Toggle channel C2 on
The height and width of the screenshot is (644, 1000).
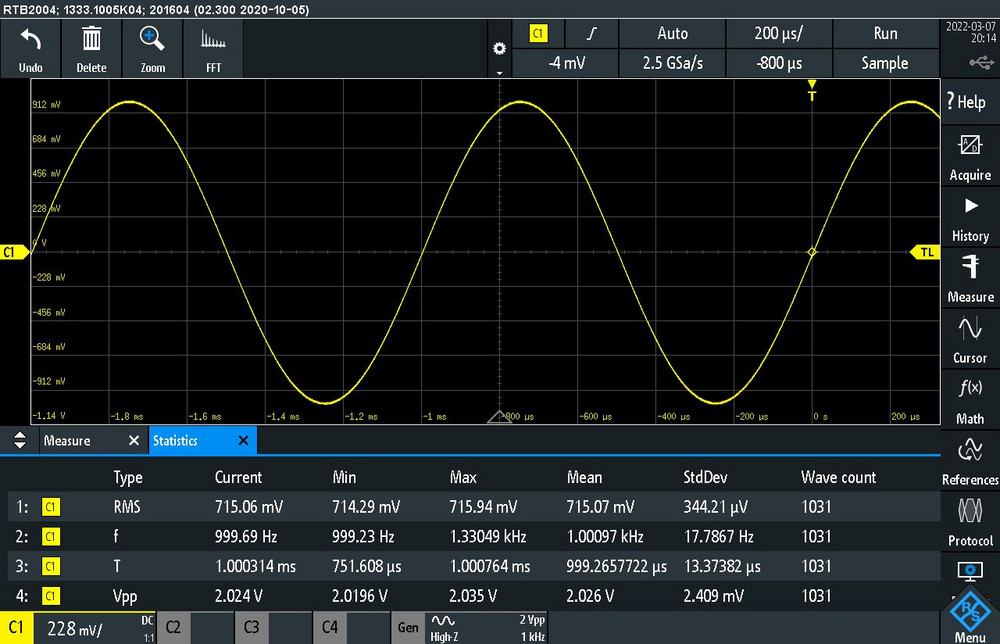(173, 627)
